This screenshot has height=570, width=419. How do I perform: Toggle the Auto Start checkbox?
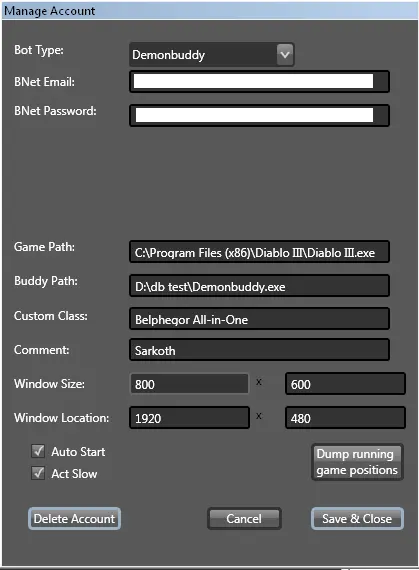coord(38,451)
